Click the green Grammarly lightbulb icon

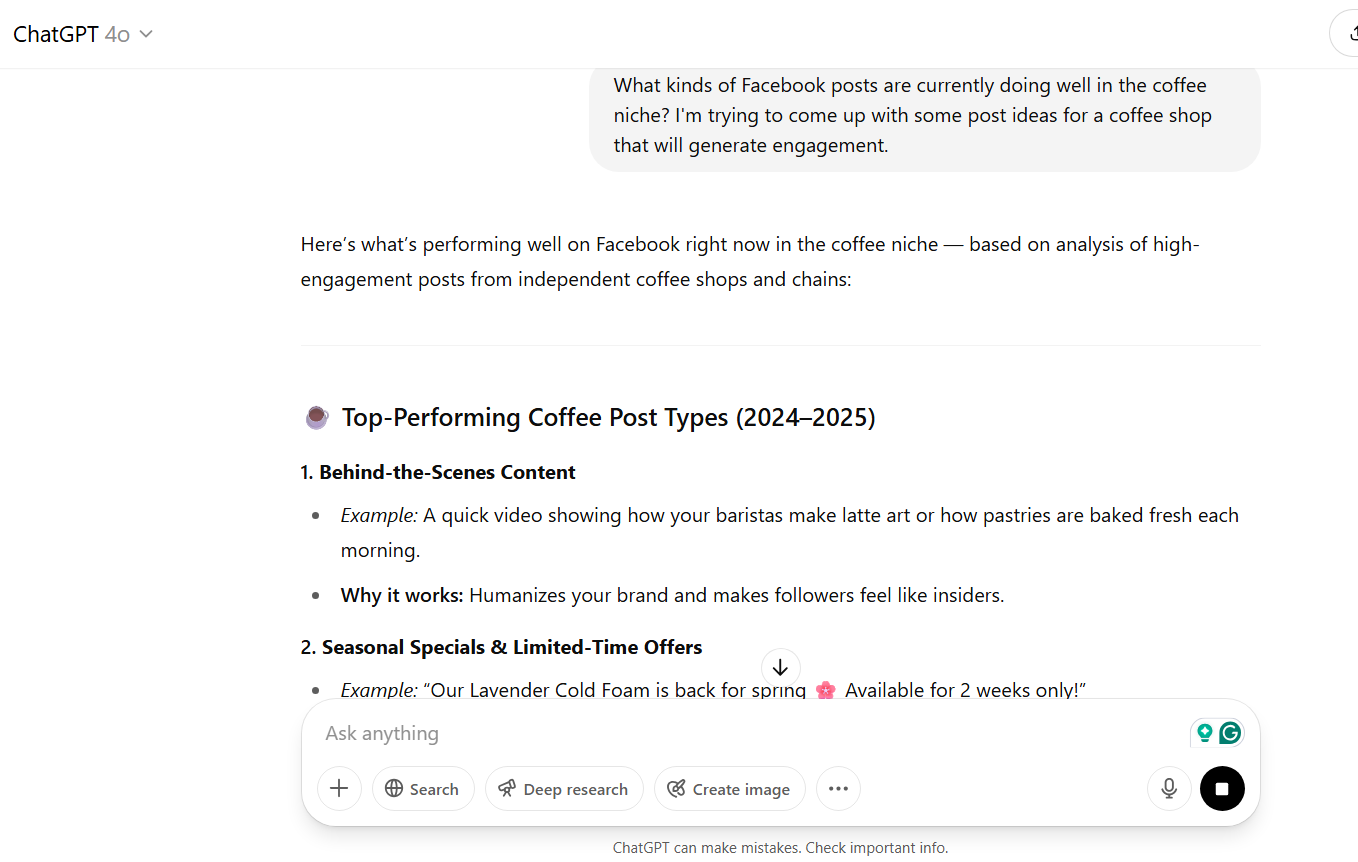[1204, 733]
